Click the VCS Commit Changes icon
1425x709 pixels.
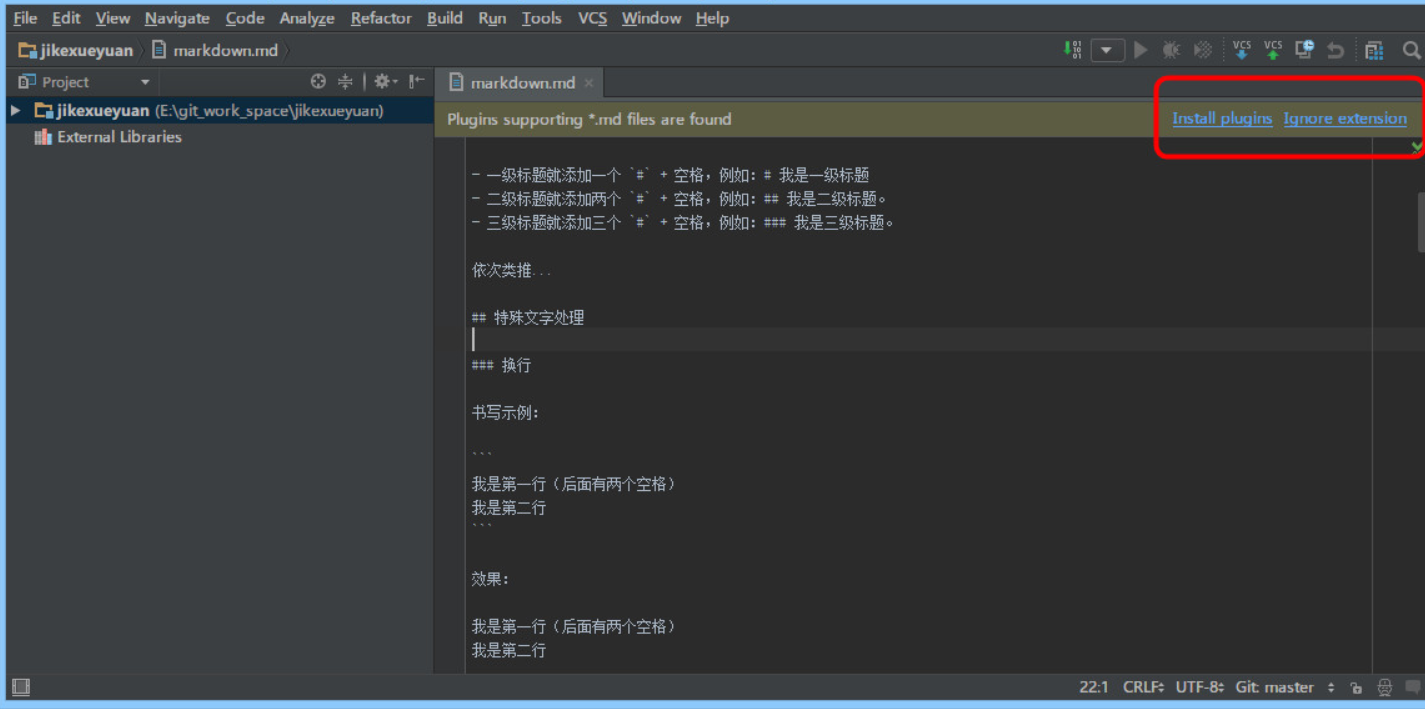coord(1273,49)
